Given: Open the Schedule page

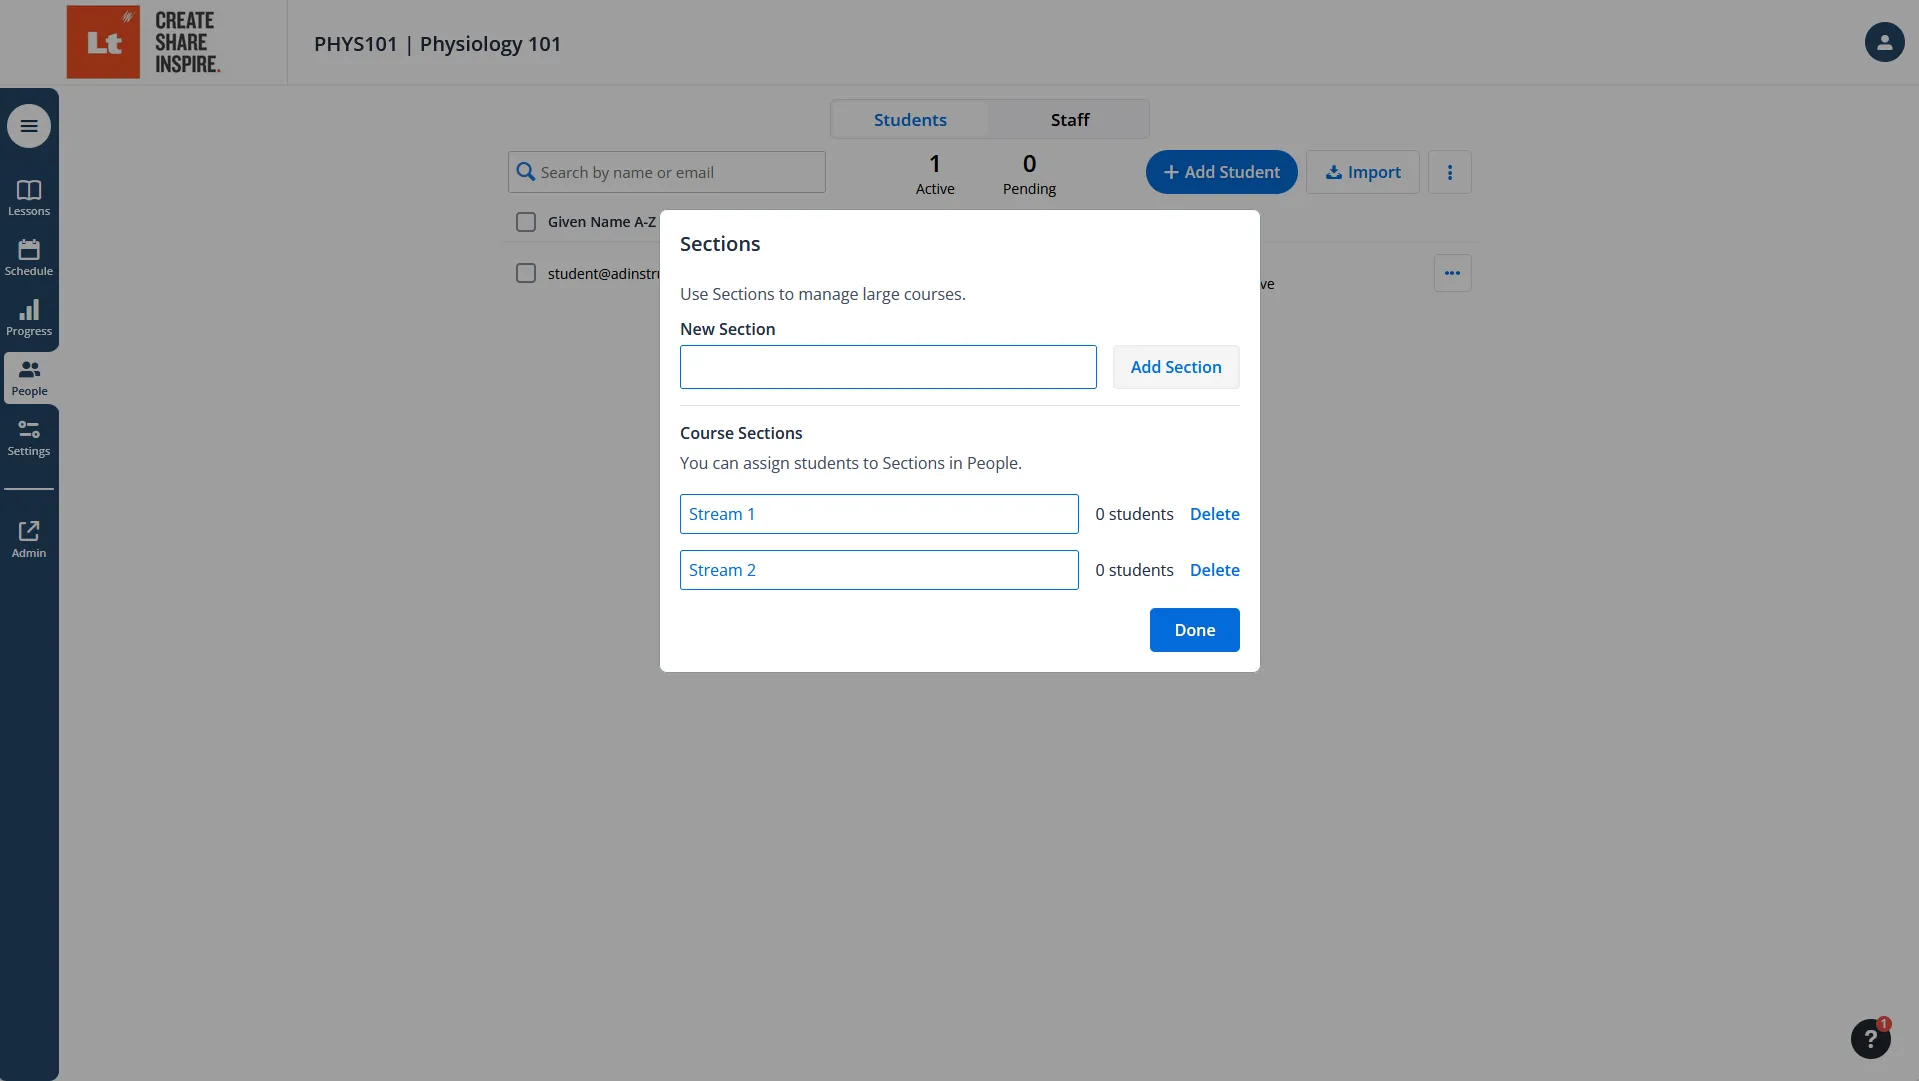Looking at the screenshot, I should click(x=29, y=258).
